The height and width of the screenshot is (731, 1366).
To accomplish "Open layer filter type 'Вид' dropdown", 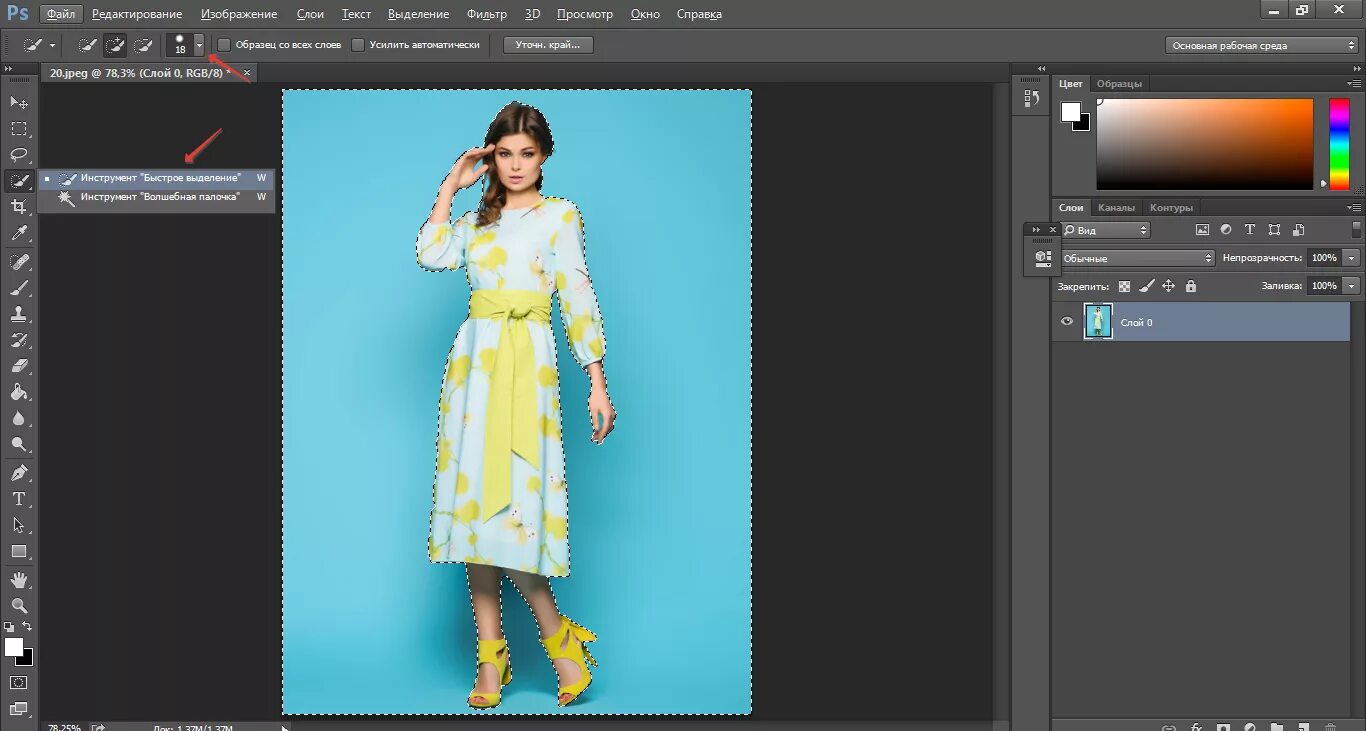I will tap(1105, 230).
